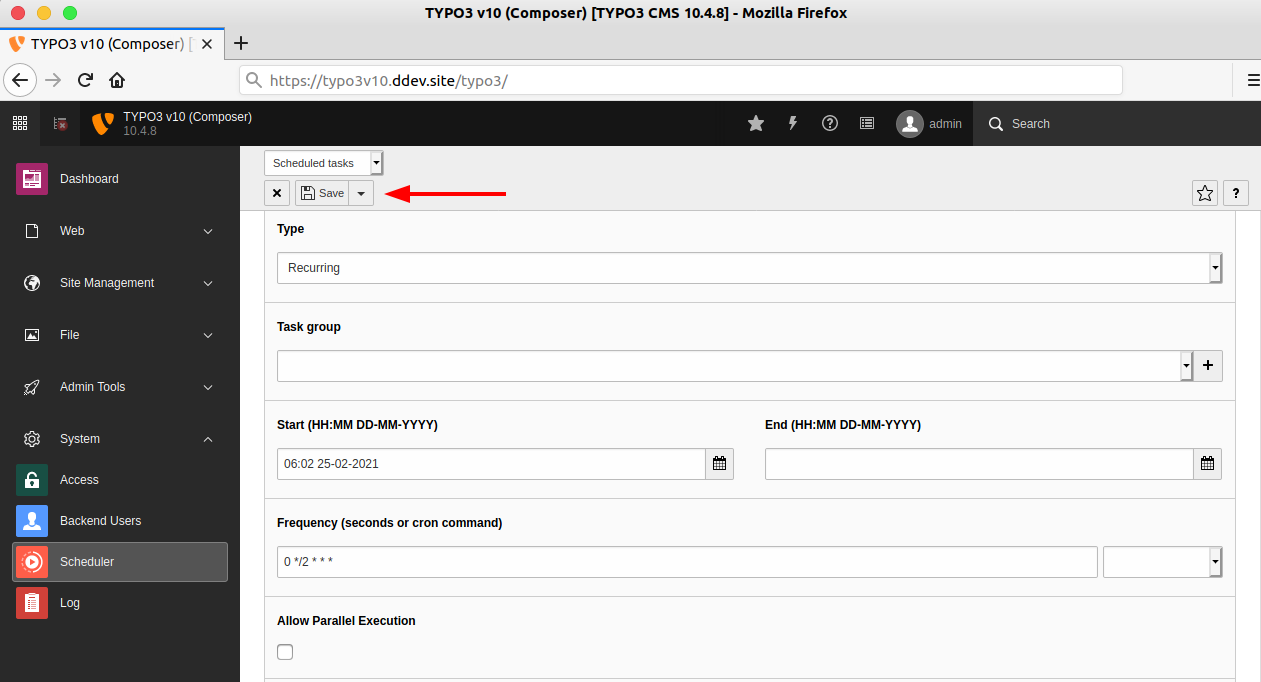Image resolution: width=1261 pixels, height=682 pixels.
Task: Open the flush cache lightning icon
Action: tap(793, 124)
